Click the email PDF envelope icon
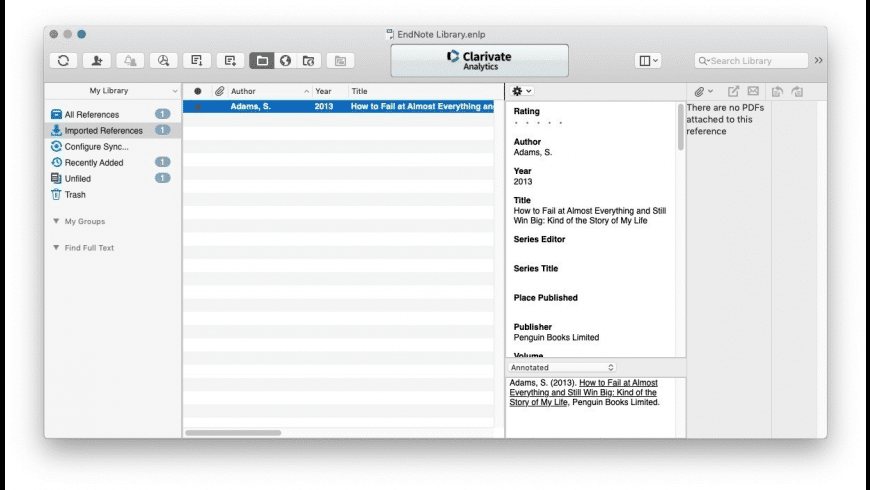The width and height of the screenshot is (870, 490). 753,91
